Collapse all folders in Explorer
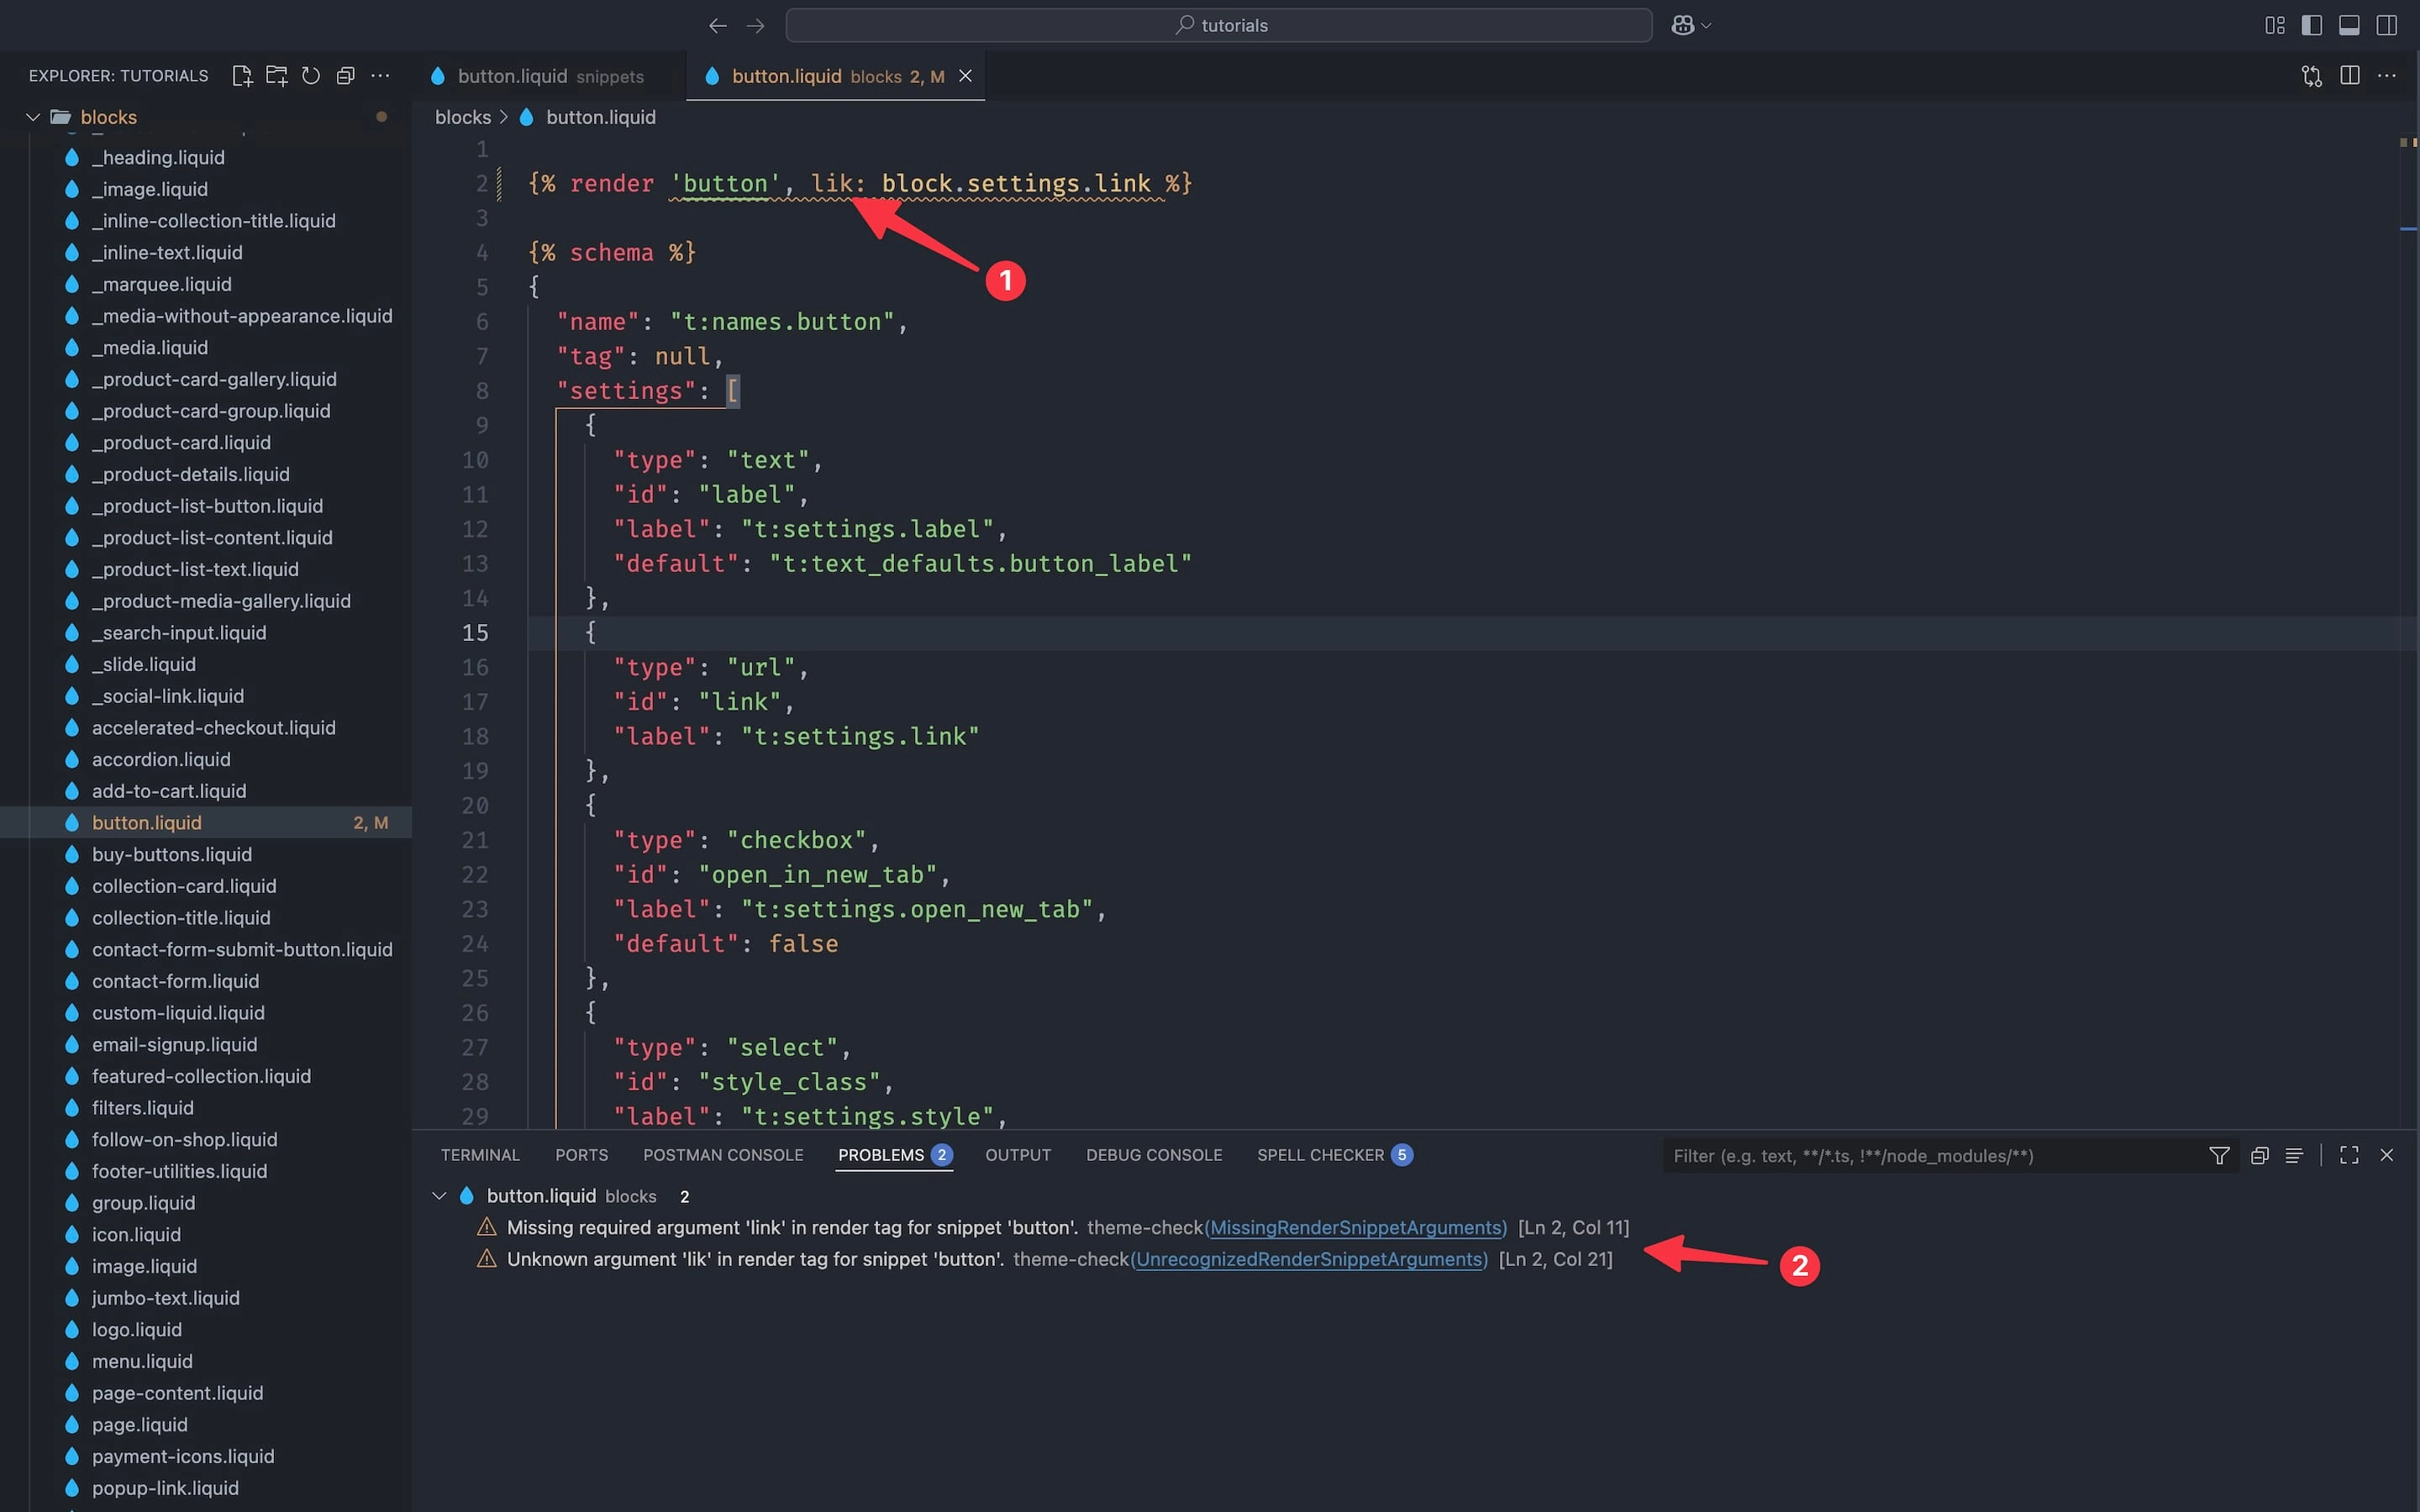 [346, 76]
